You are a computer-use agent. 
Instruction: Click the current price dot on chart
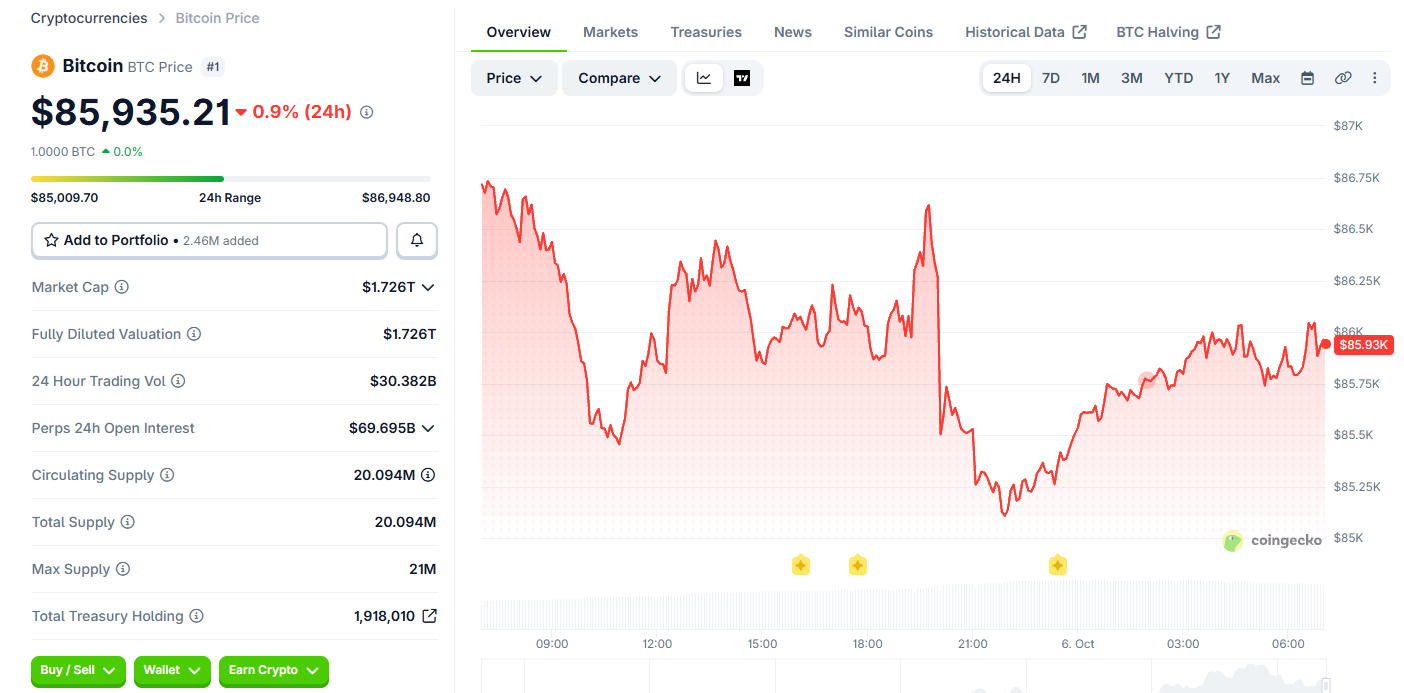[x=1325, y=344]
